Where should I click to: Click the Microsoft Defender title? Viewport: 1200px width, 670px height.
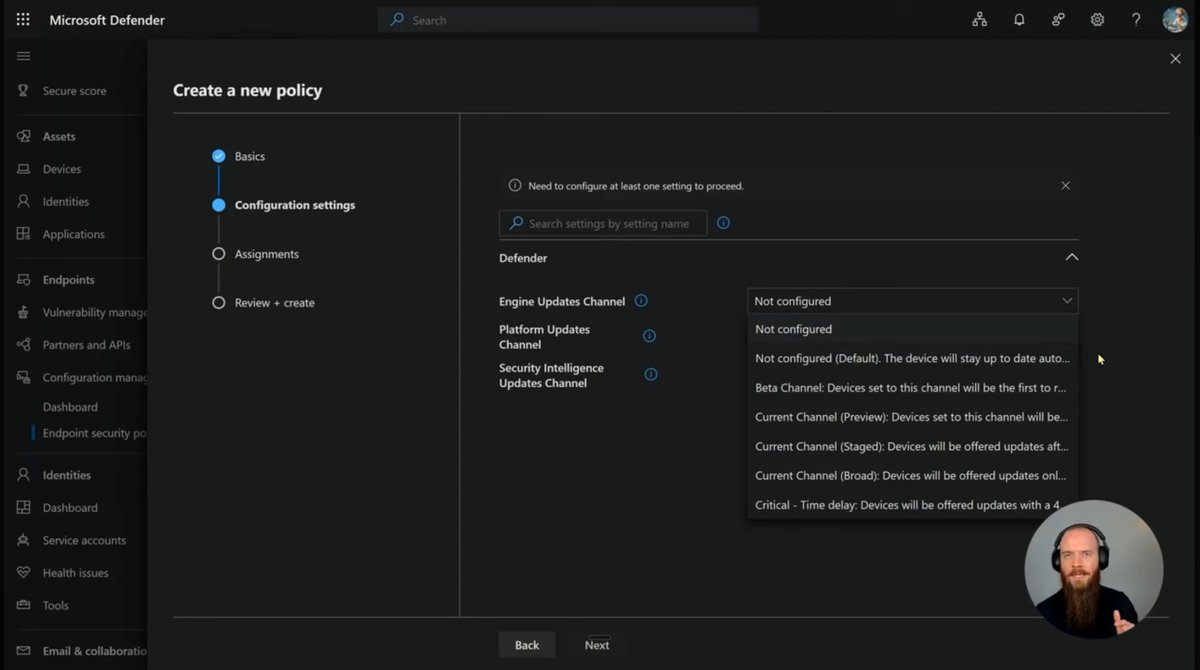click(x=107, y=20)
